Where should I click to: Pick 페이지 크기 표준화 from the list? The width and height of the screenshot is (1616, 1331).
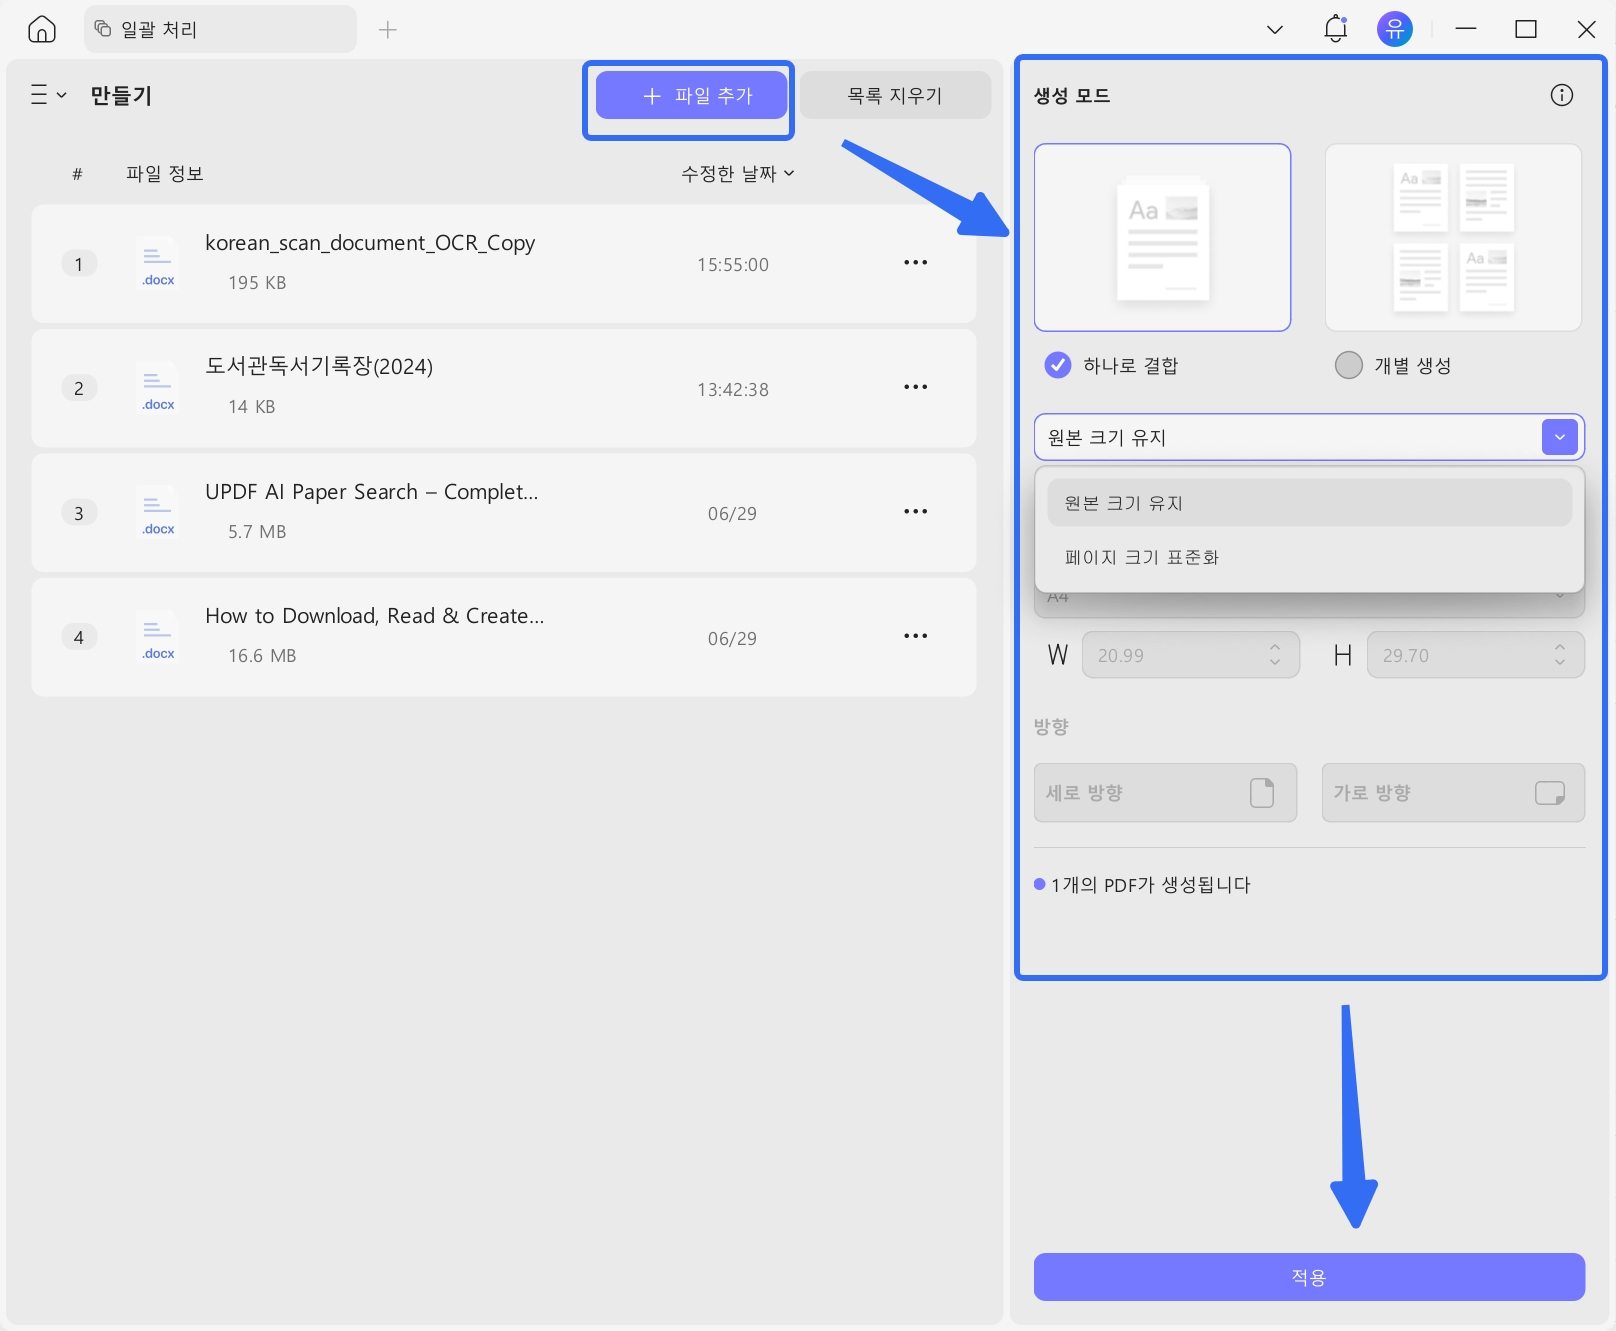1310,557
